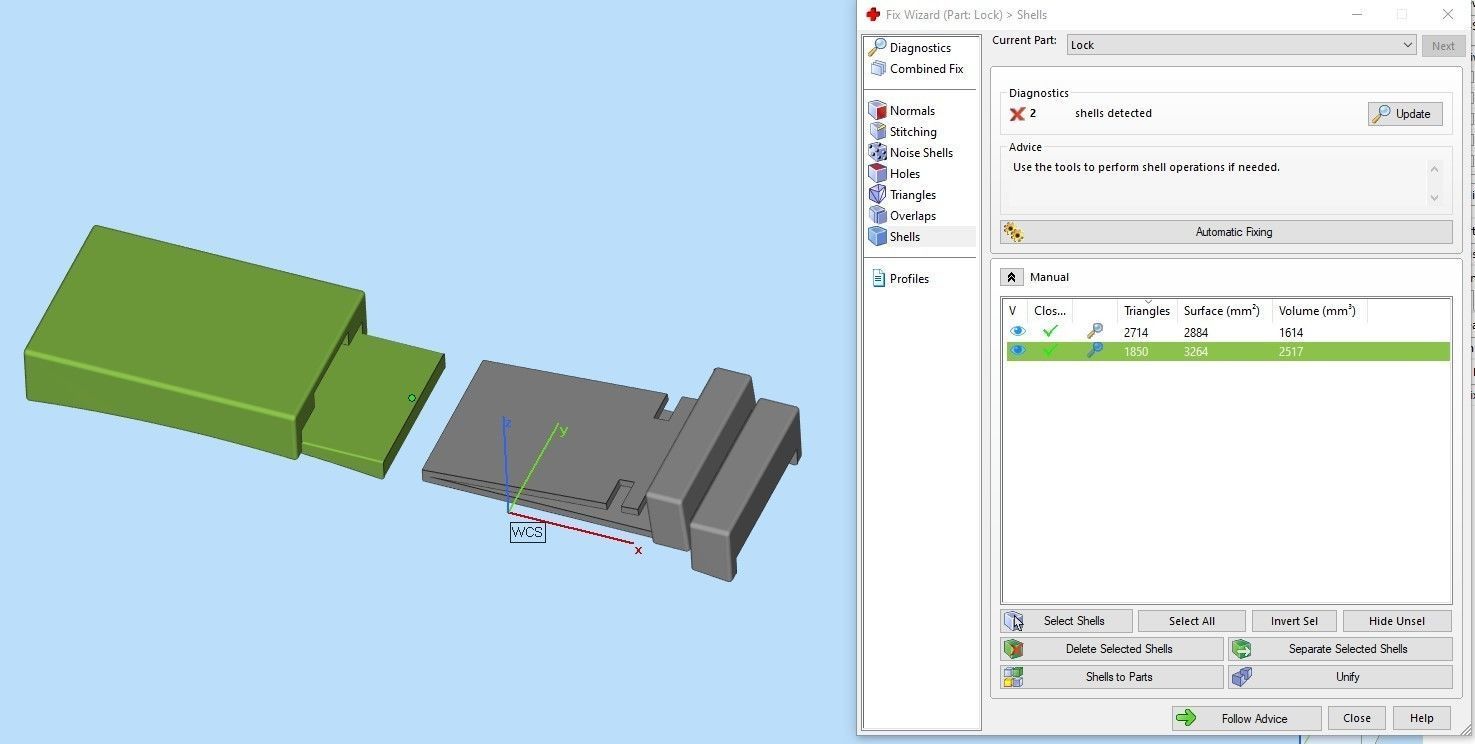Click the Fix Wizard red cross title icon
Viewport: 1475px width, 744px height.
[x=873, y=14]
